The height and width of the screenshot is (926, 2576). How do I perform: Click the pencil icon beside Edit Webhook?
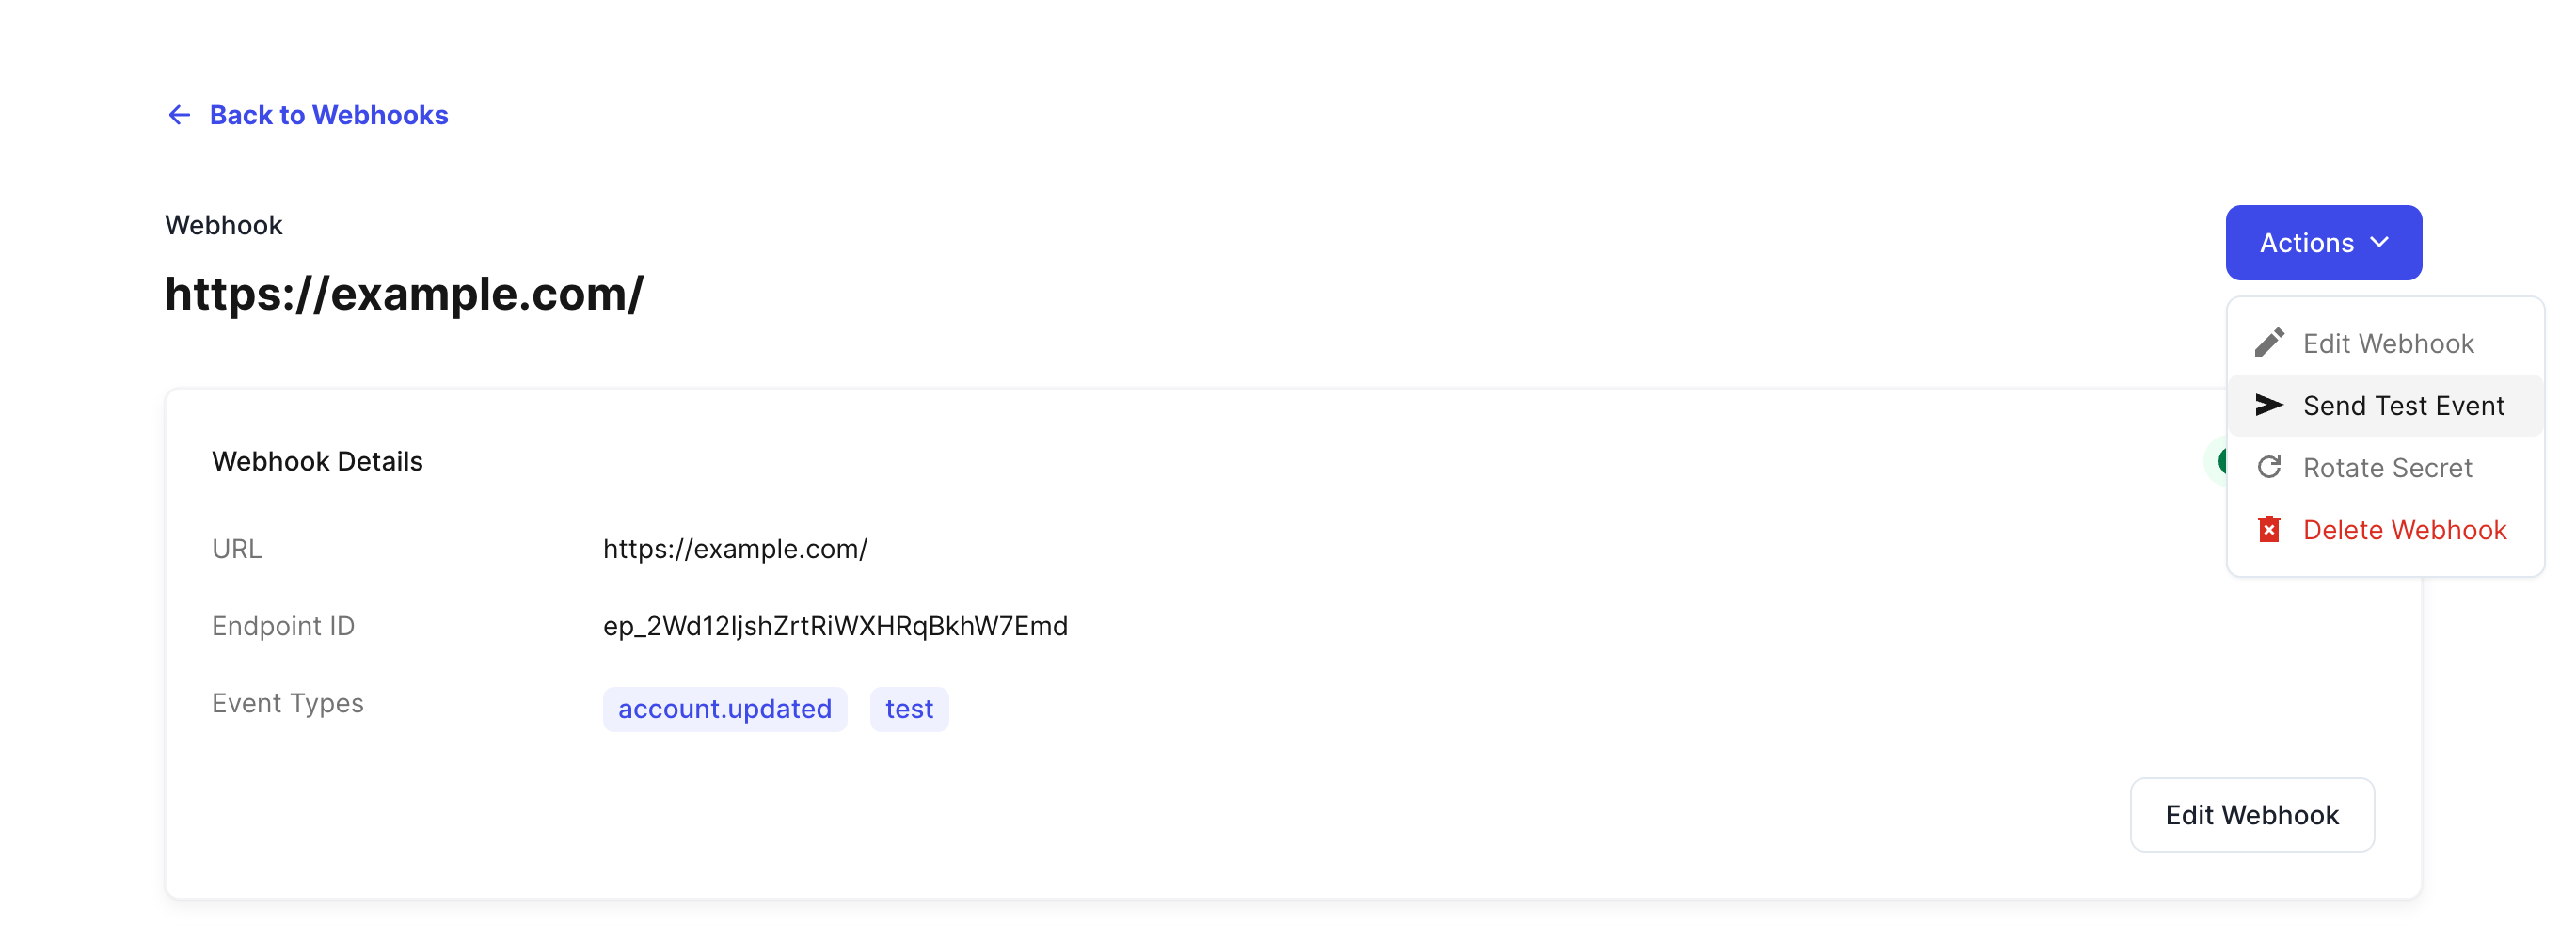pyautogui.click(x=2269, y=343)
